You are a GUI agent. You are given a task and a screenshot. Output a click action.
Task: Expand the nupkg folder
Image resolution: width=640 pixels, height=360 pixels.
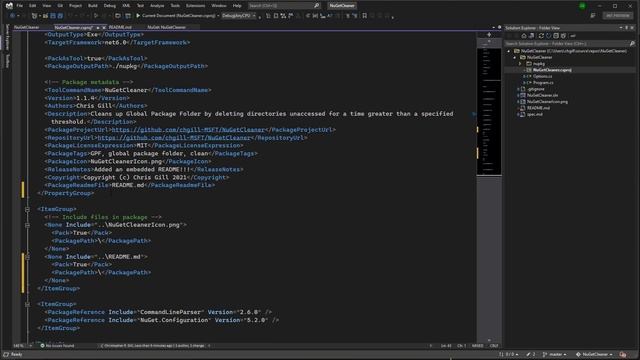click(x=520, y=64)
